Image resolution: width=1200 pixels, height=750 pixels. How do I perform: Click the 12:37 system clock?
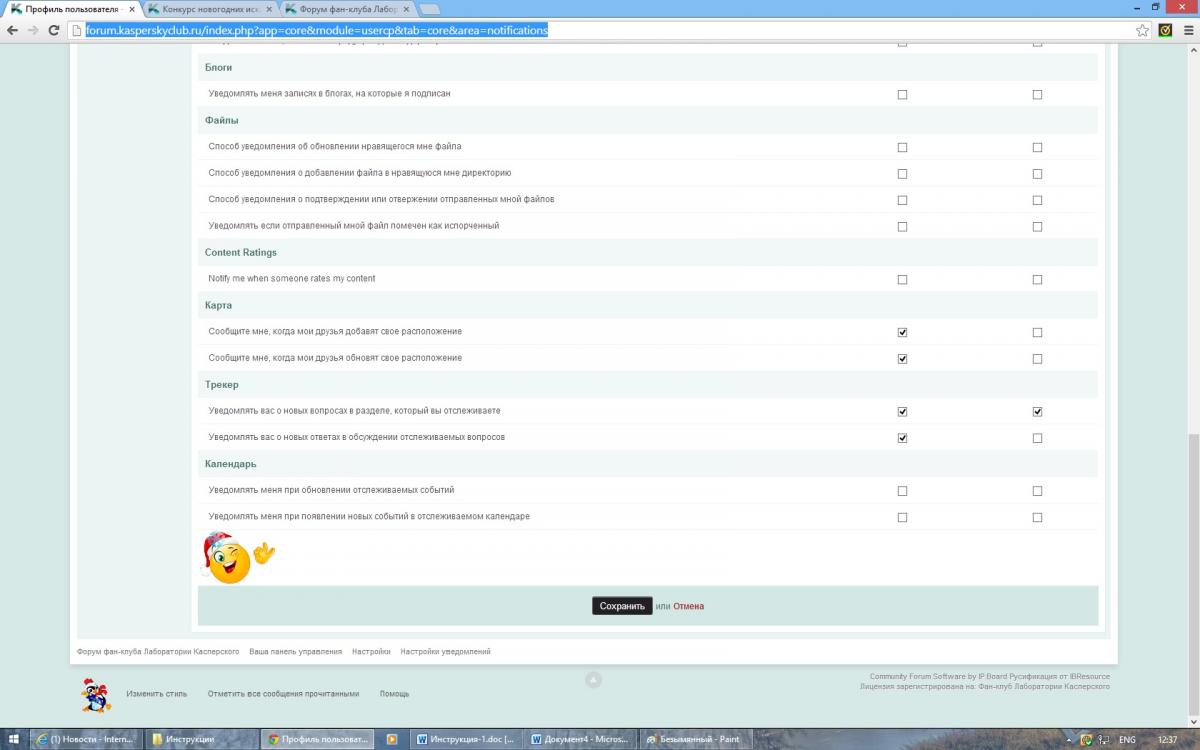pos(1166,740)
